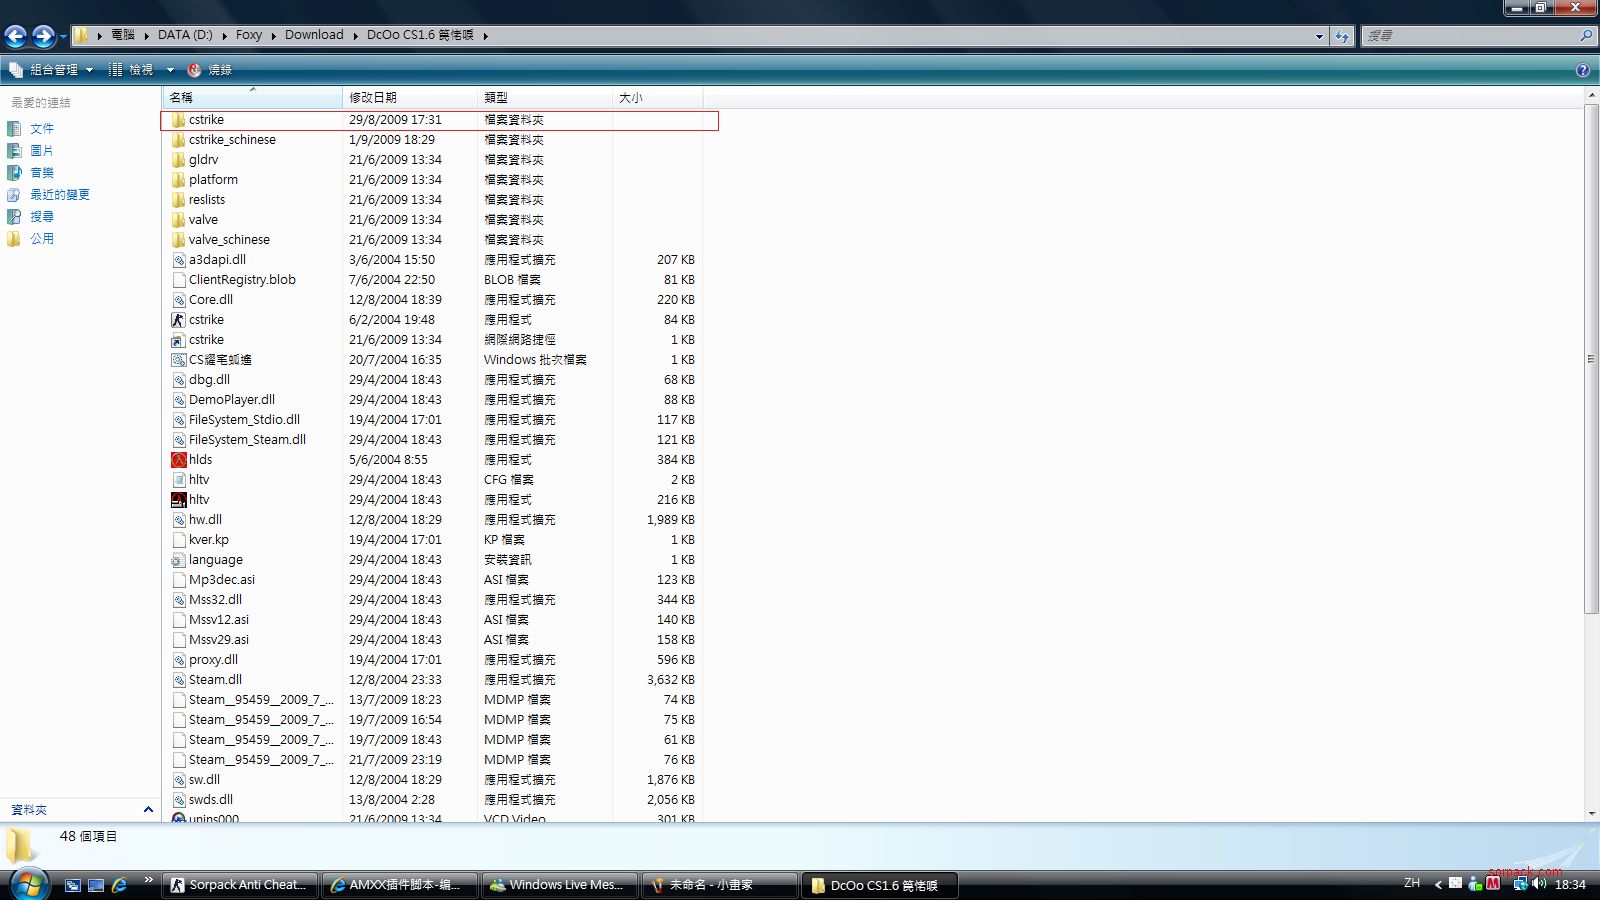The image size is (1600, 900).
Task: Switch to Sorpack Anti Cheat taskbar window
Action: [x=239, y=885]
